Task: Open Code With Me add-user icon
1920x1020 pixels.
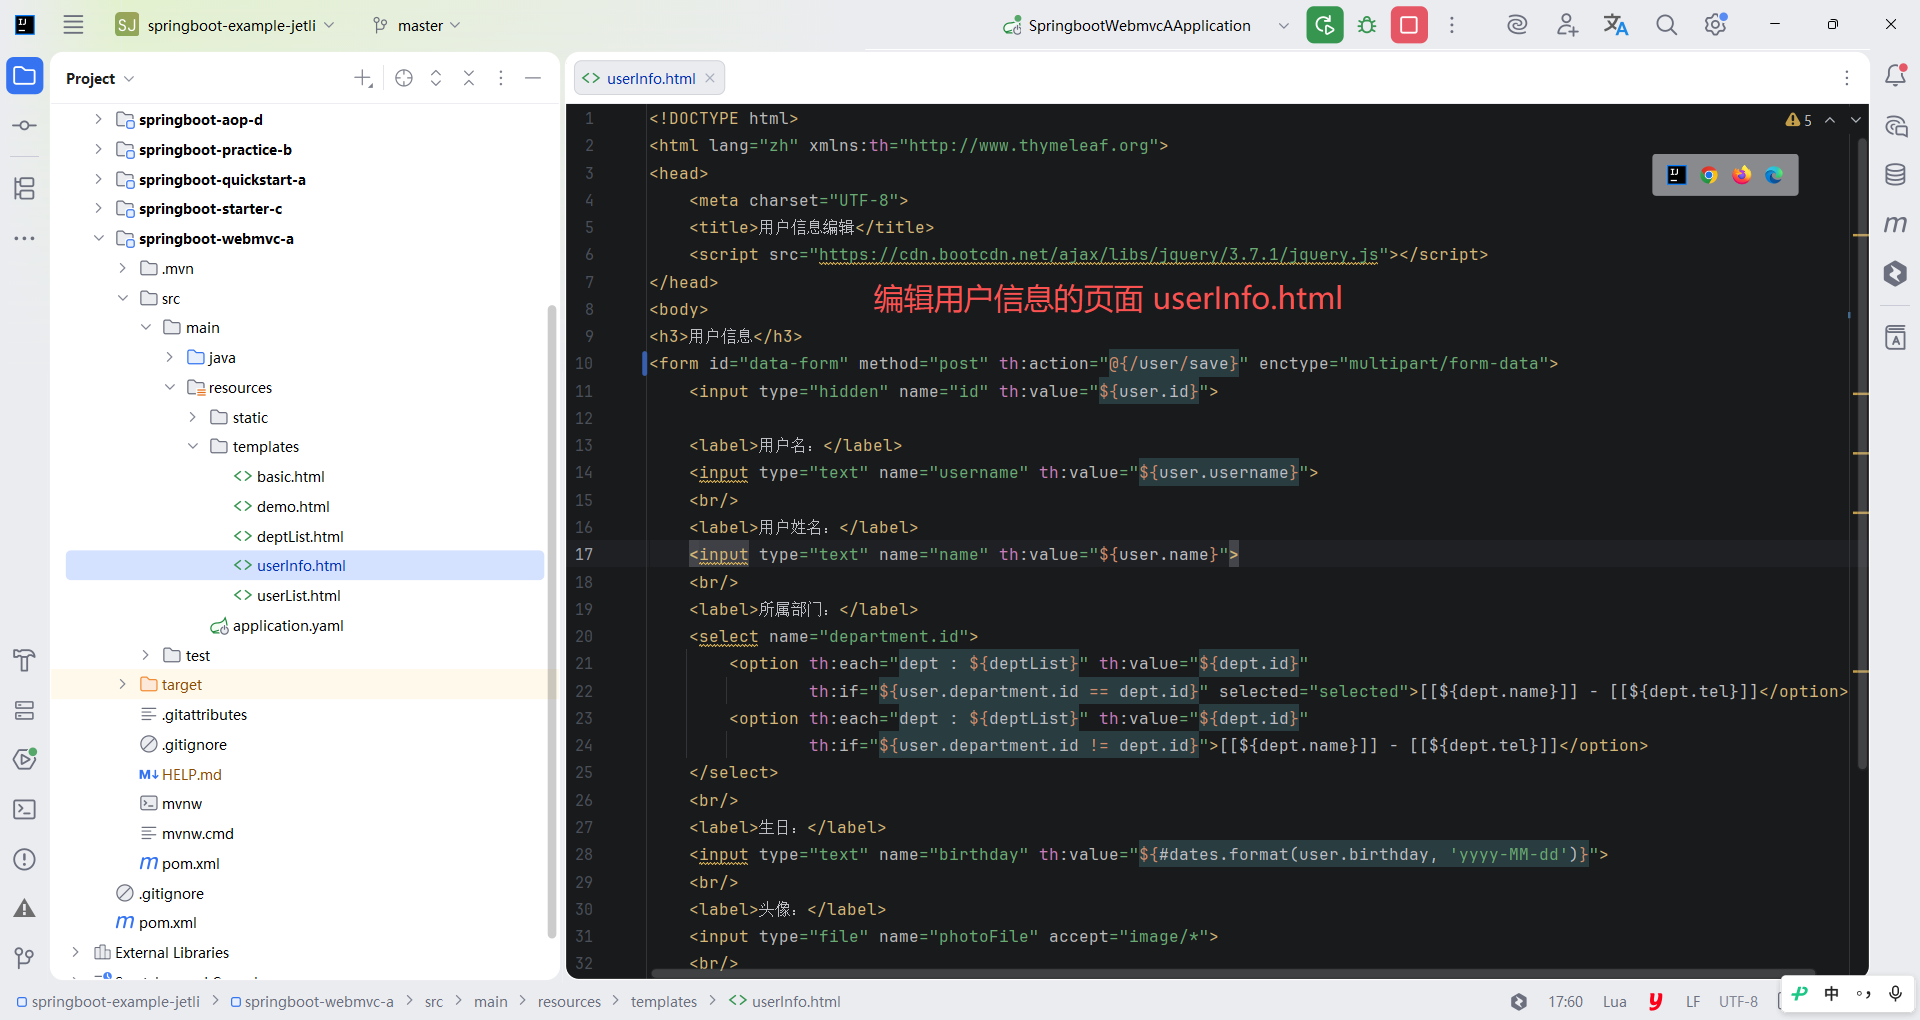Action: (1567, 25)
